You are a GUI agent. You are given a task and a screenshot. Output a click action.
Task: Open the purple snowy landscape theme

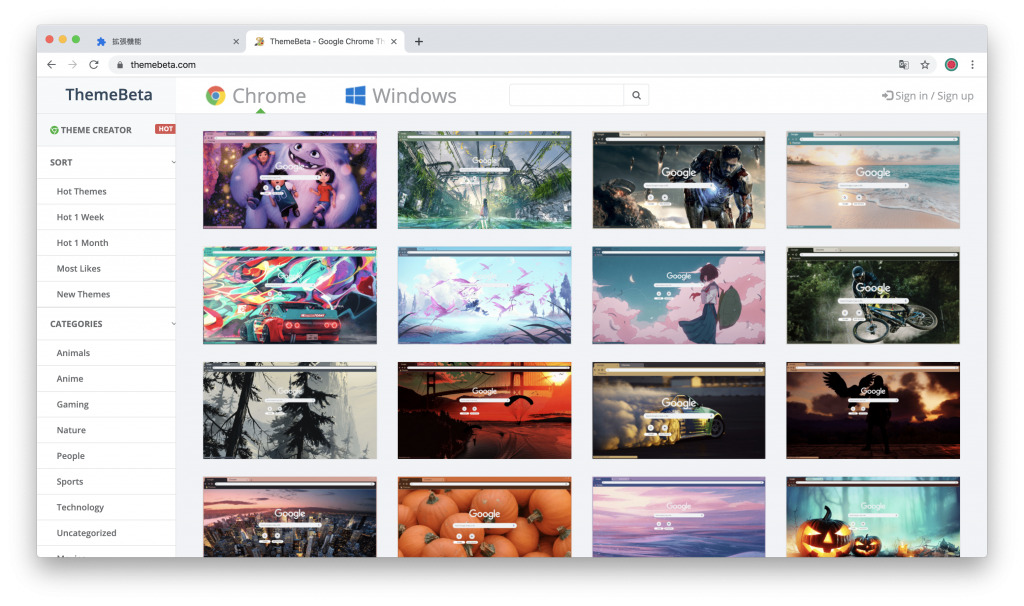(679, 517)
